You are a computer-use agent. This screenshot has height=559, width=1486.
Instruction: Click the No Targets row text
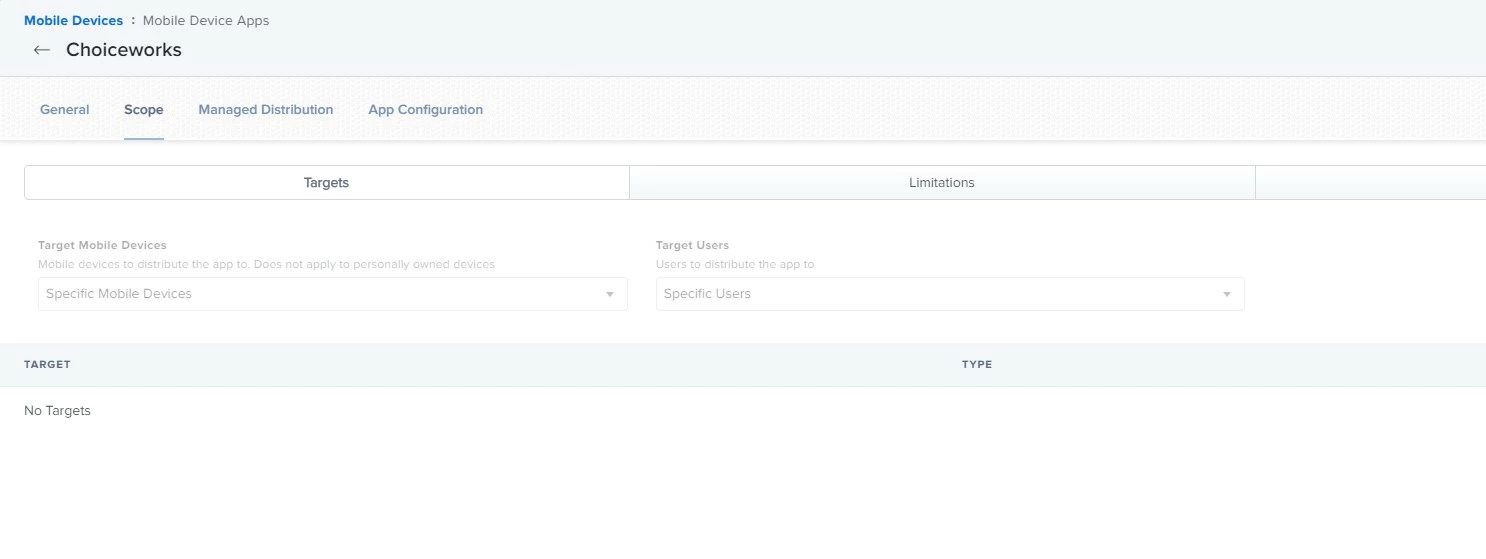coord(58,411)
